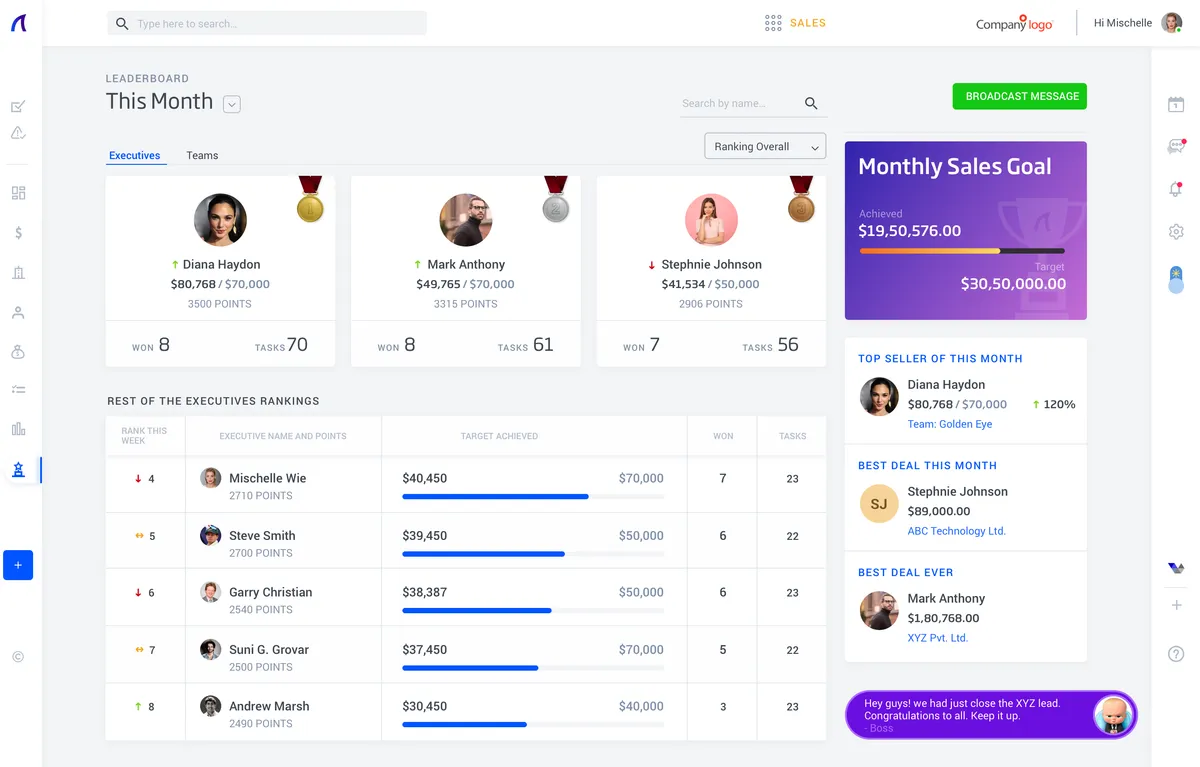Click the Monthly Sales Goal progress bar
Viewport: 1200px width, 767px height.
[962, 251]
